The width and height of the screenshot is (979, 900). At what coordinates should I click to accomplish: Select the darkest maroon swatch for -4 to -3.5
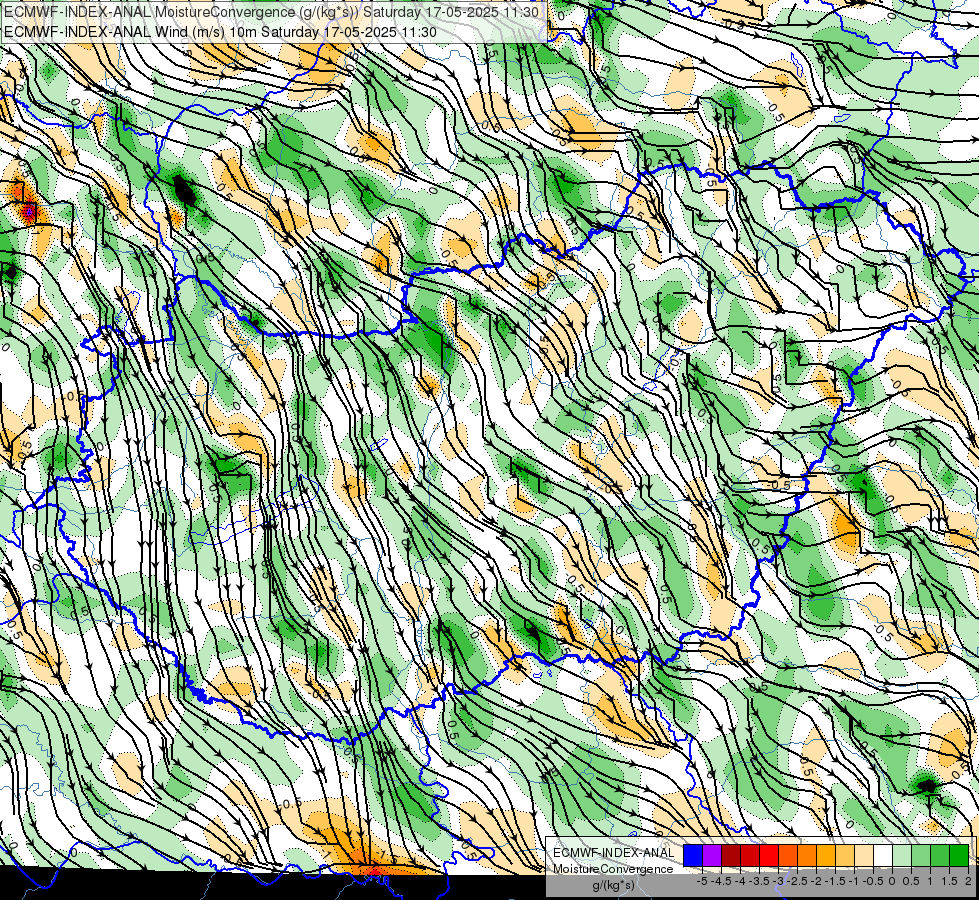tap(731, 856)
